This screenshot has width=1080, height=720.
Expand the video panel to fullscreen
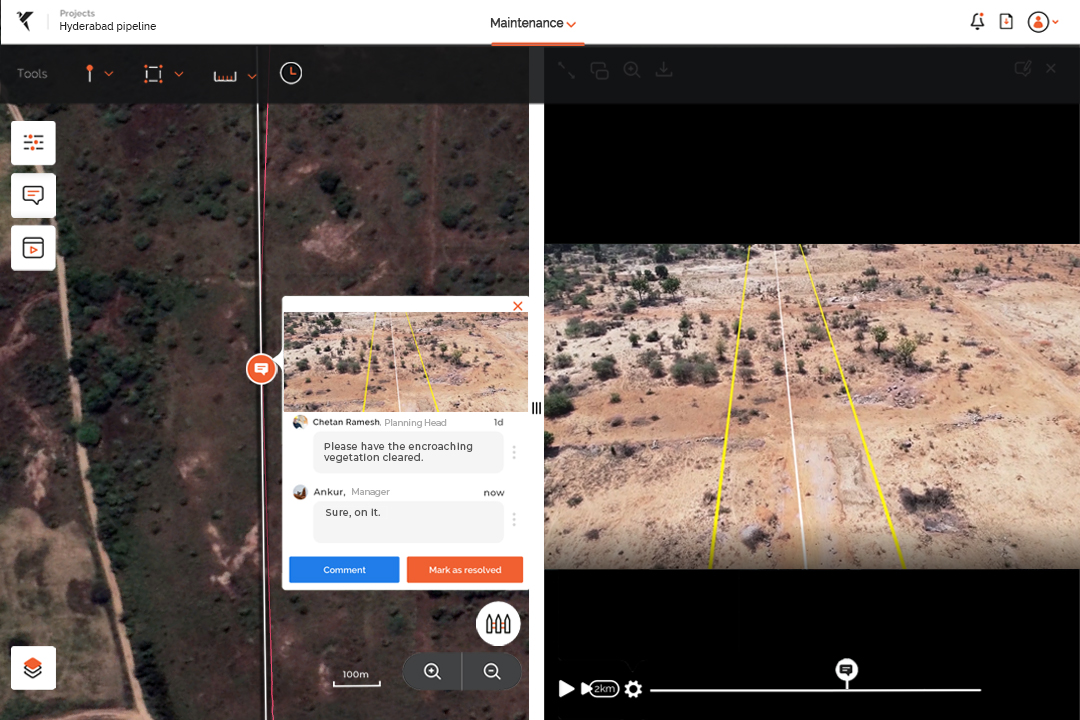566,70
